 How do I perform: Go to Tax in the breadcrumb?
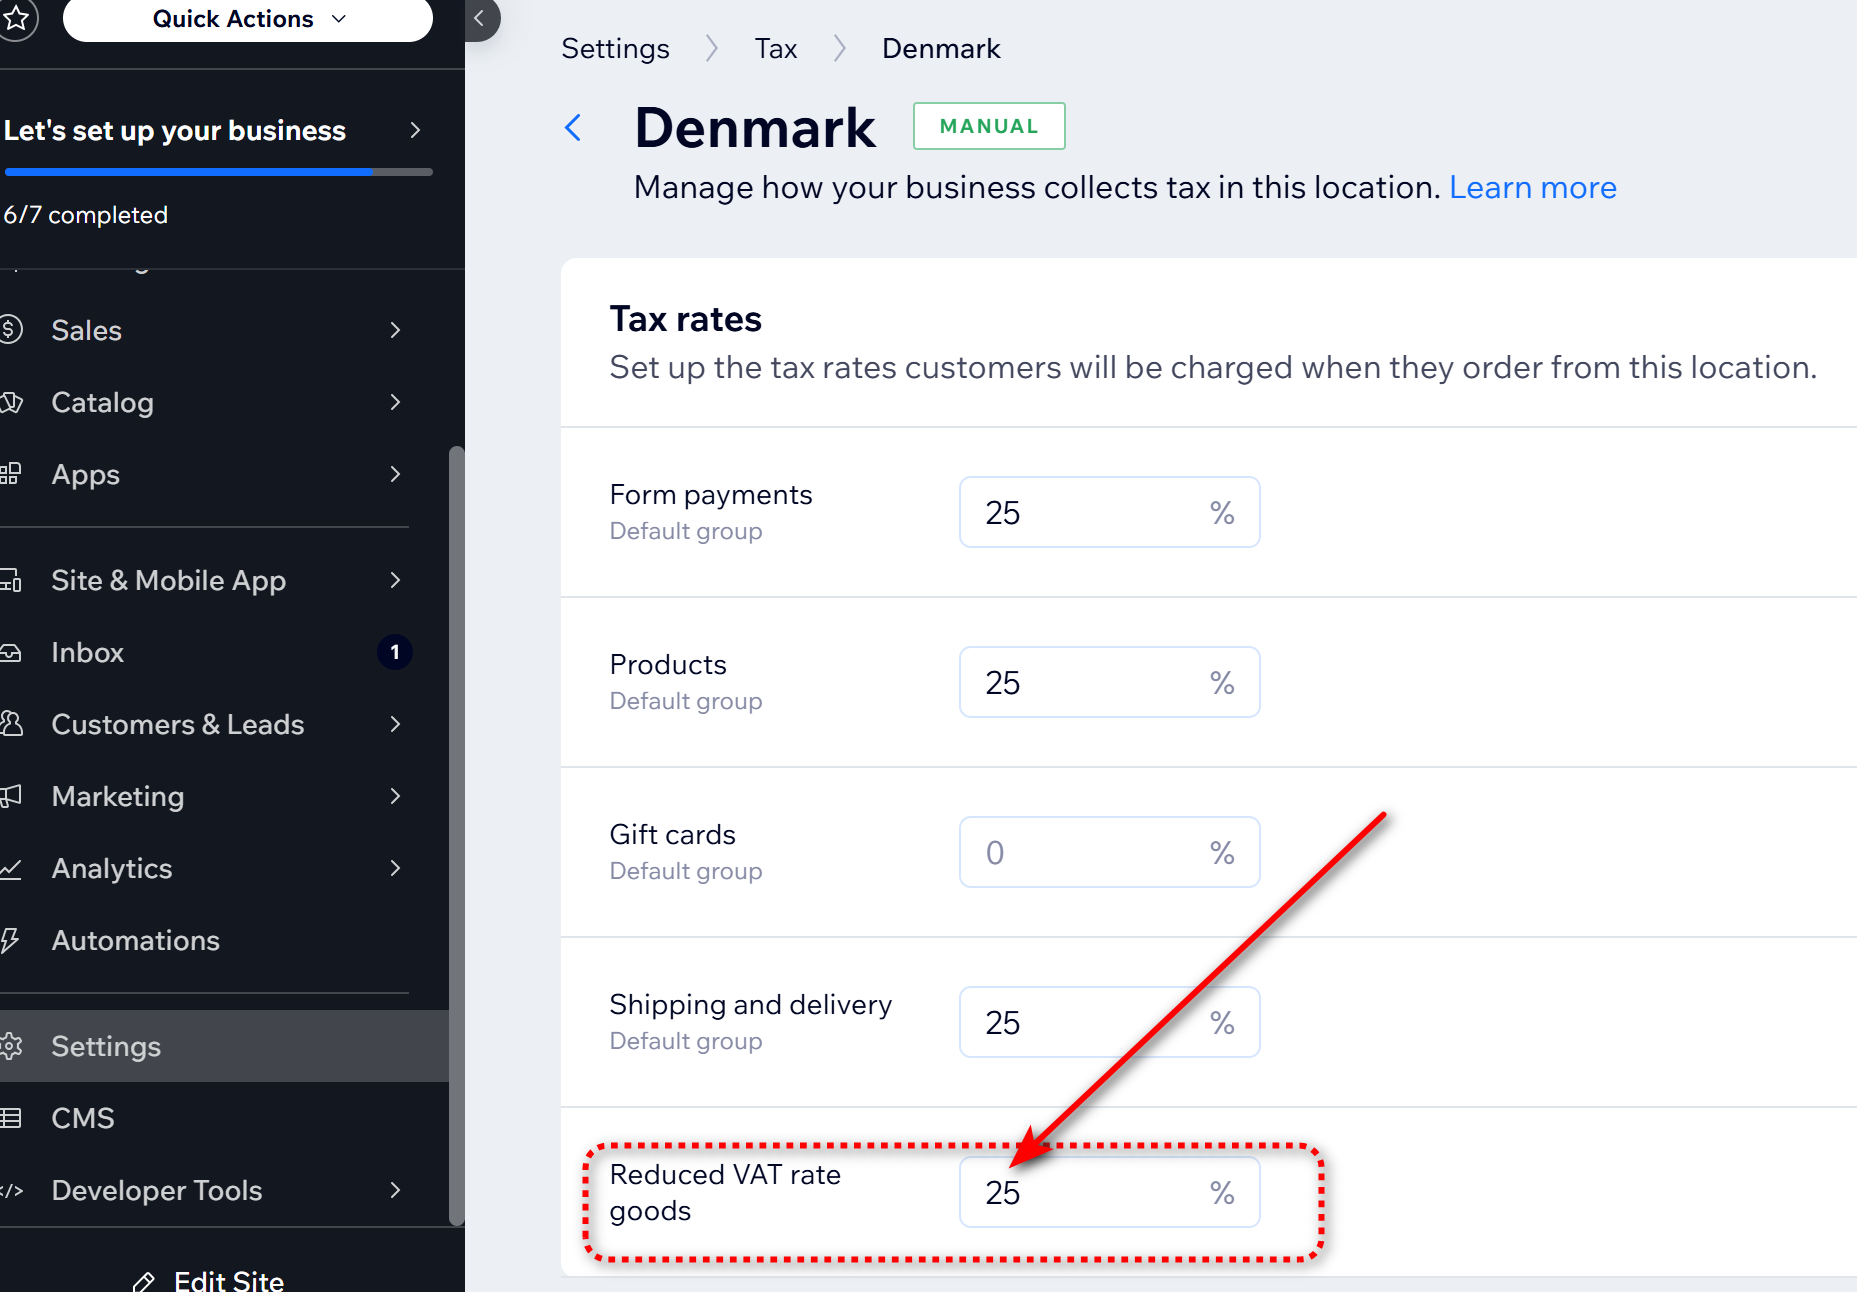[x=775, y=48]
